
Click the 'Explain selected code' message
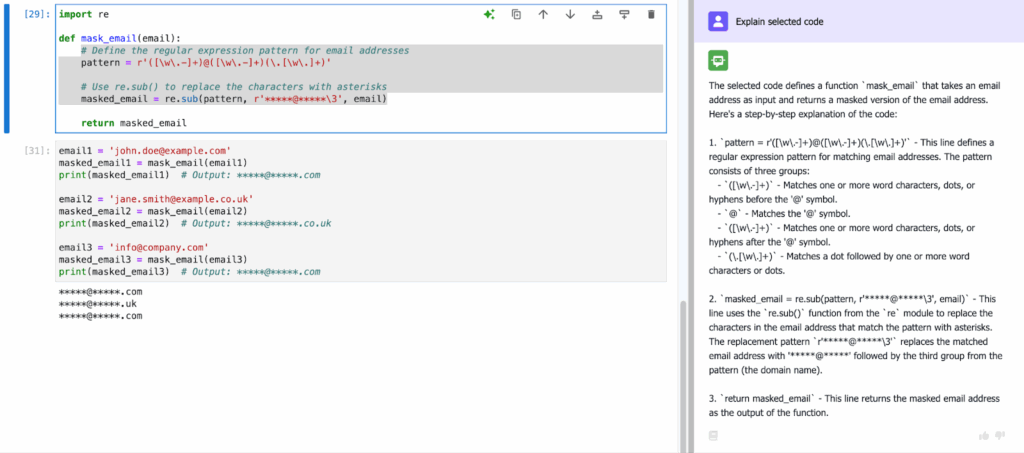click(777, 21)
